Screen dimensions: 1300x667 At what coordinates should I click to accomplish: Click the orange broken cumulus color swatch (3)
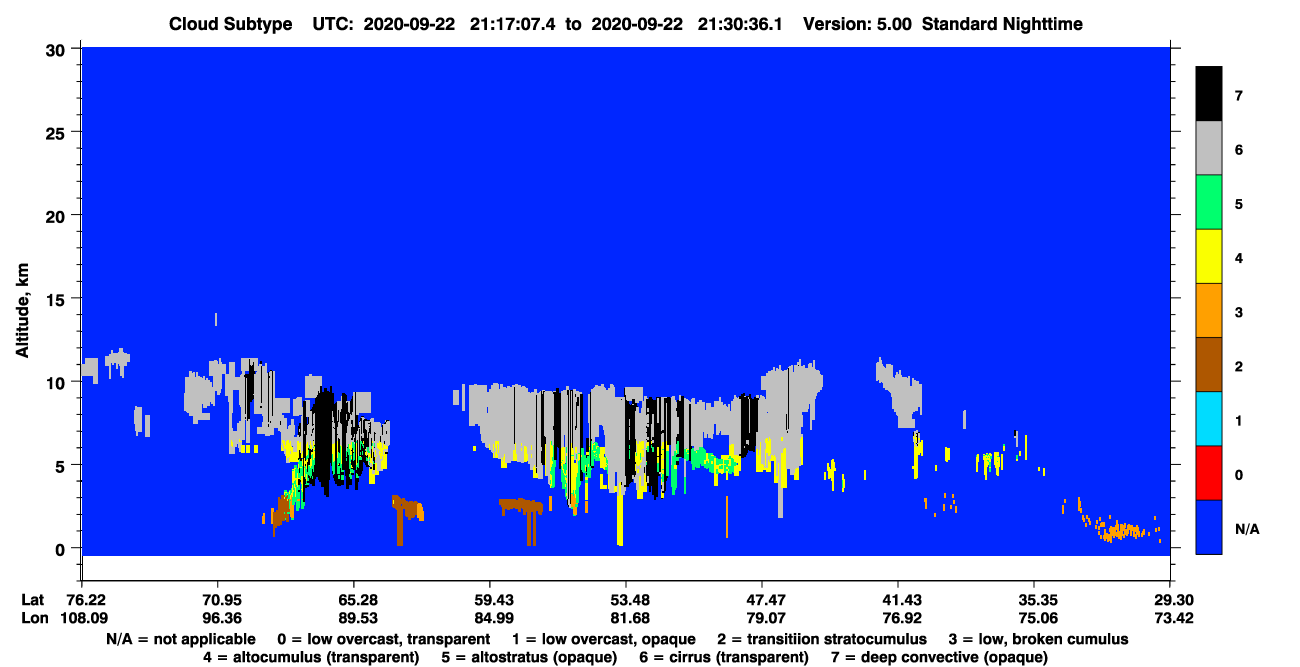1209,310
